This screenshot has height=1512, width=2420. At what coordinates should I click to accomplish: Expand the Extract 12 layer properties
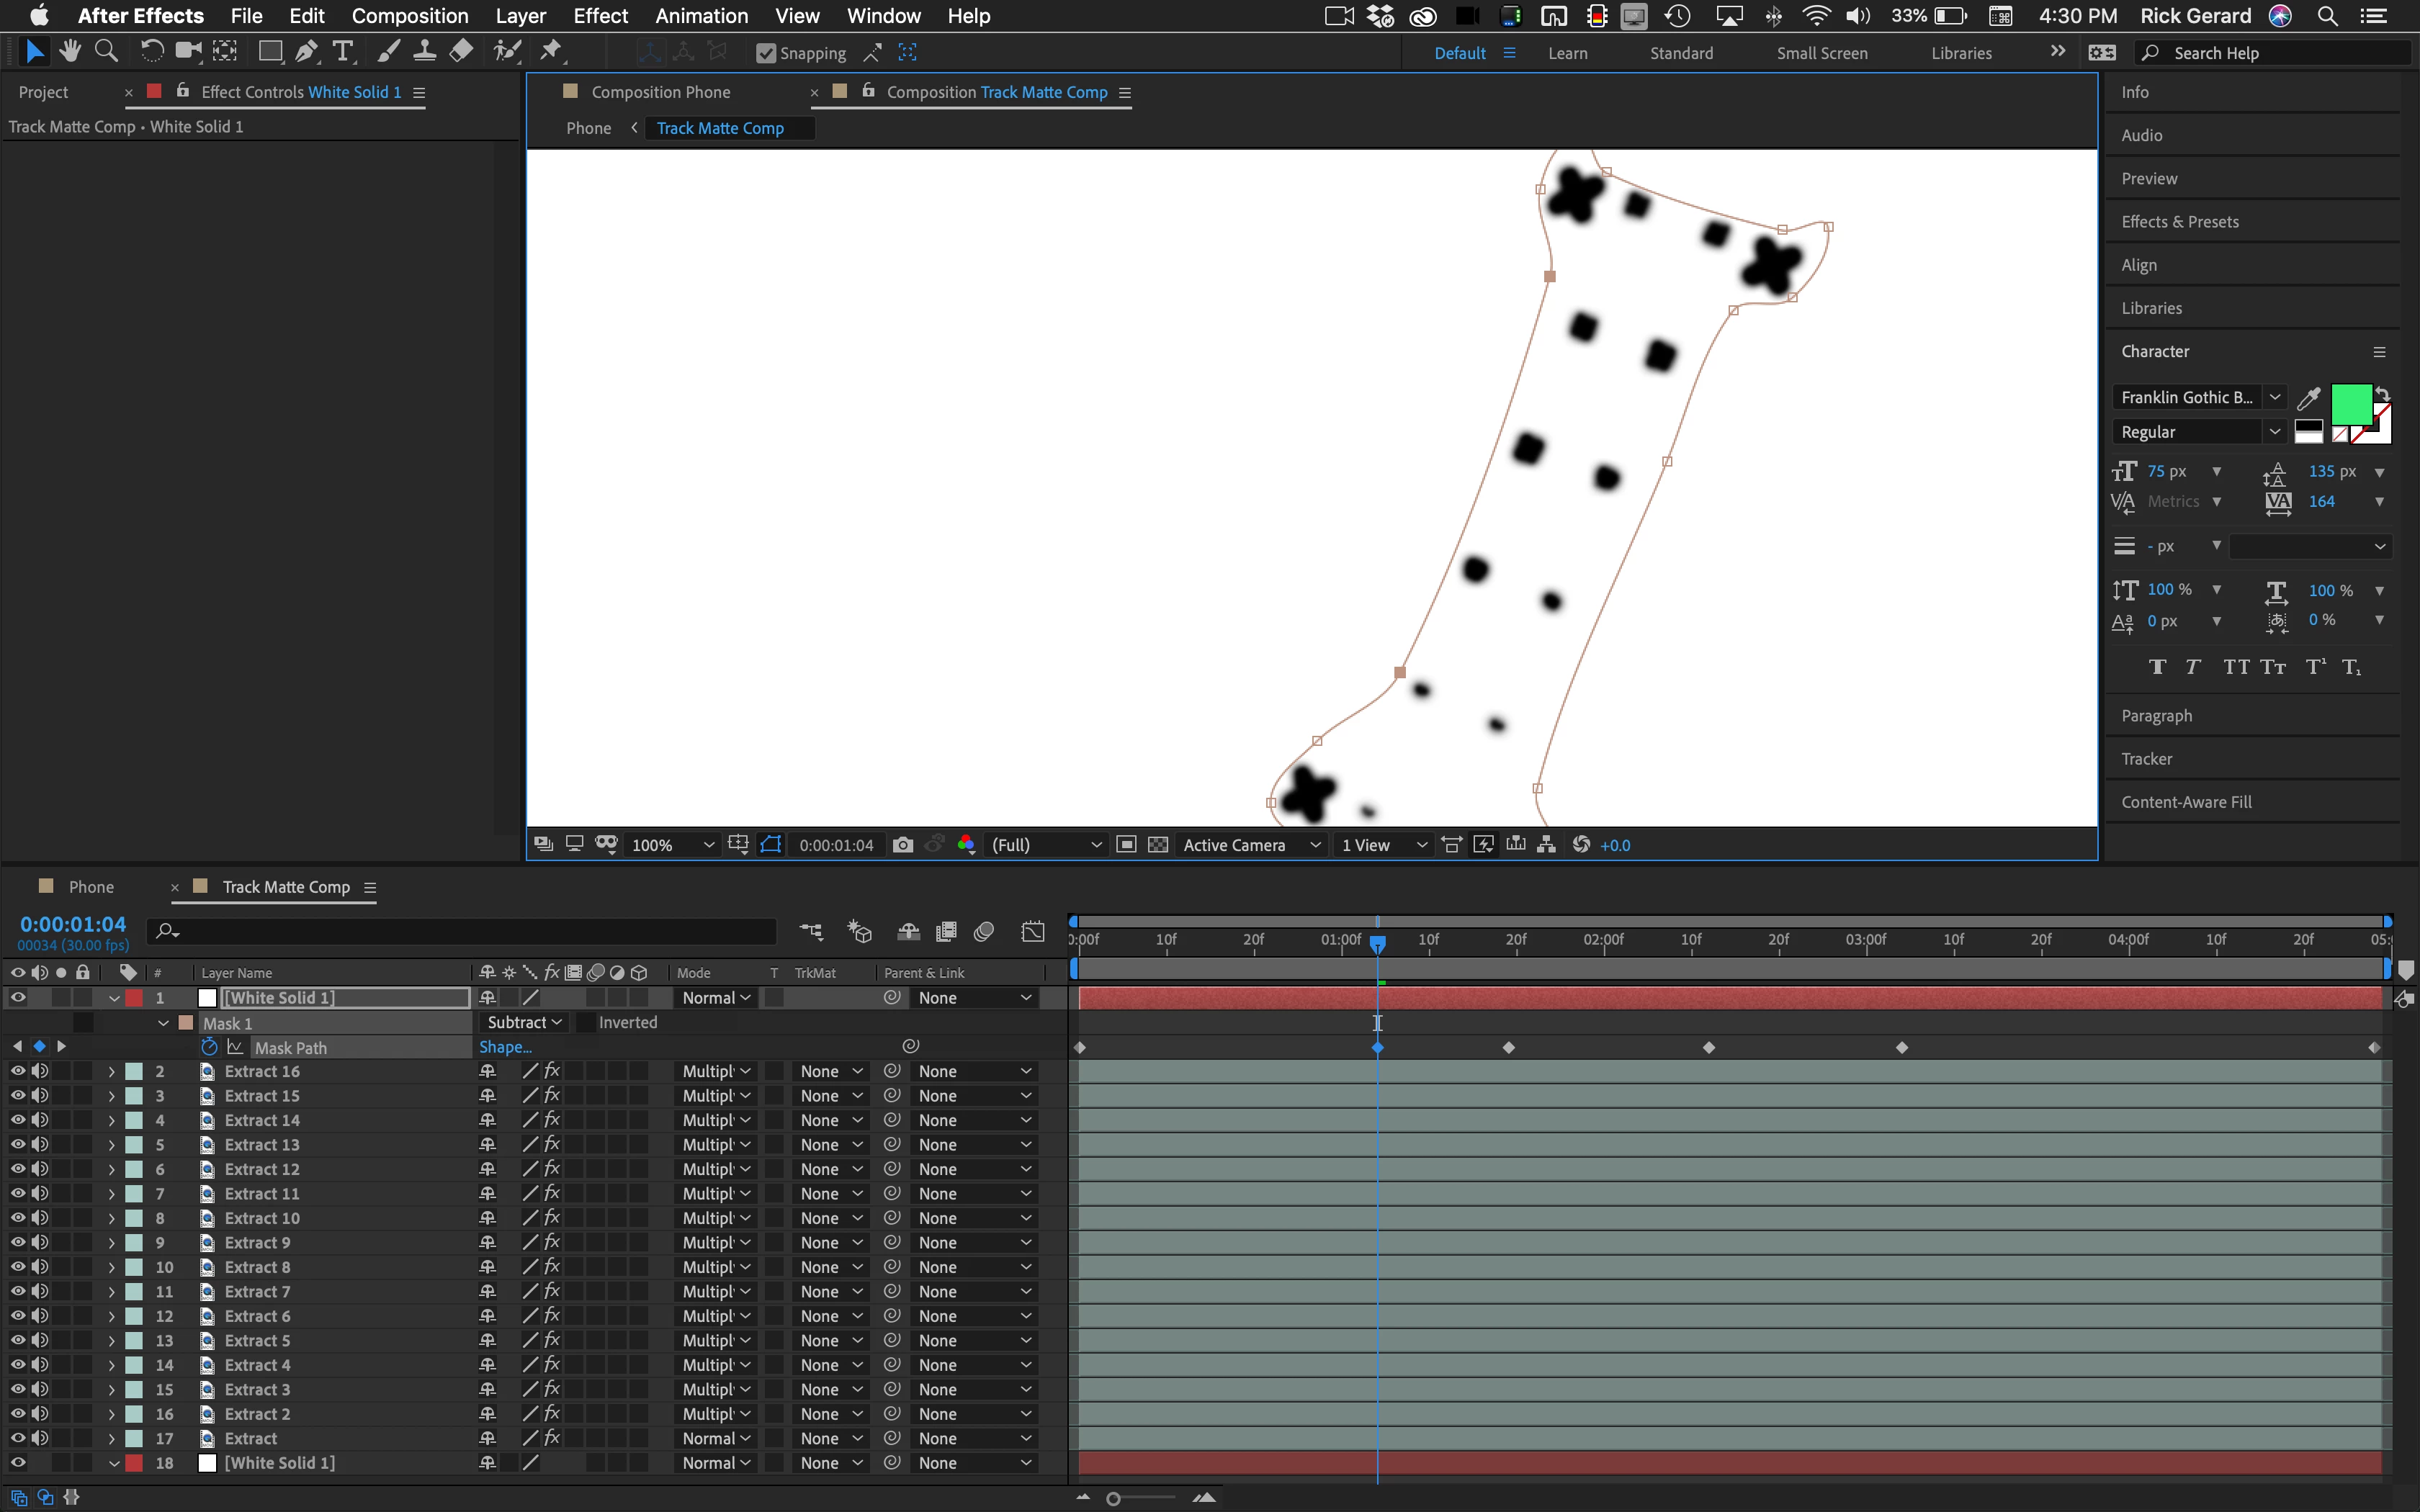(x=111, y=1169)
